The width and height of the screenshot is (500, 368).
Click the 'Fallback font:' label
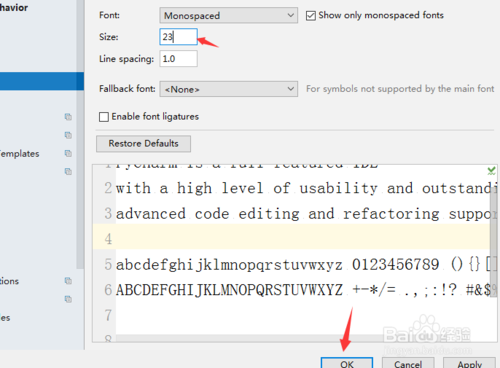tap(127, 89)
